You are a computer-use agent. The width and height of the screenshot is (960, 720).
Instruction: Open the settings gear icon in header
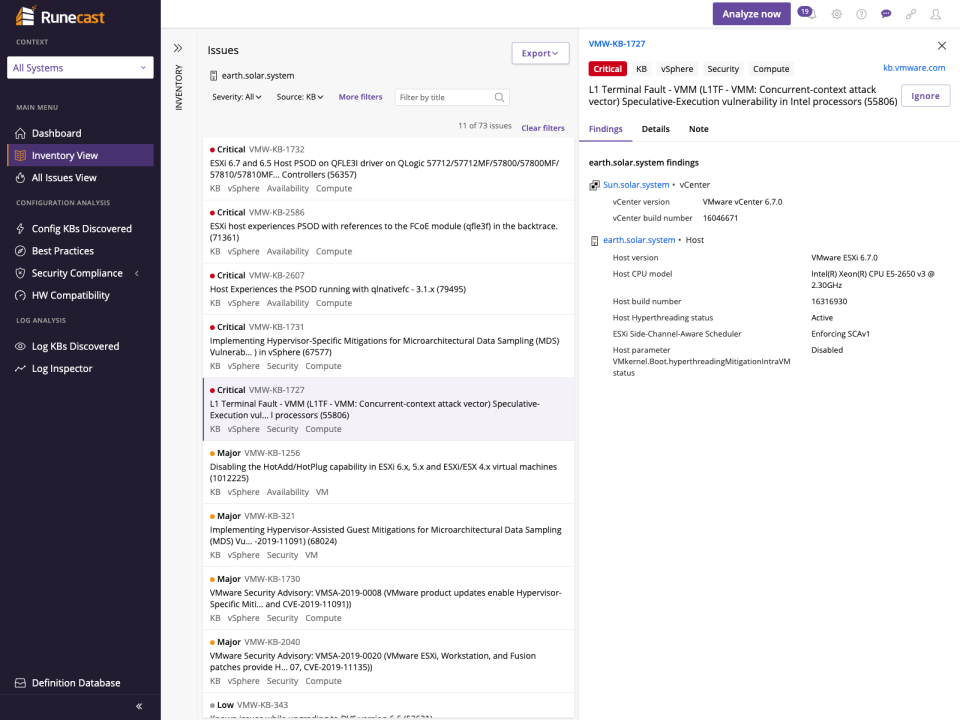[836, 14]
